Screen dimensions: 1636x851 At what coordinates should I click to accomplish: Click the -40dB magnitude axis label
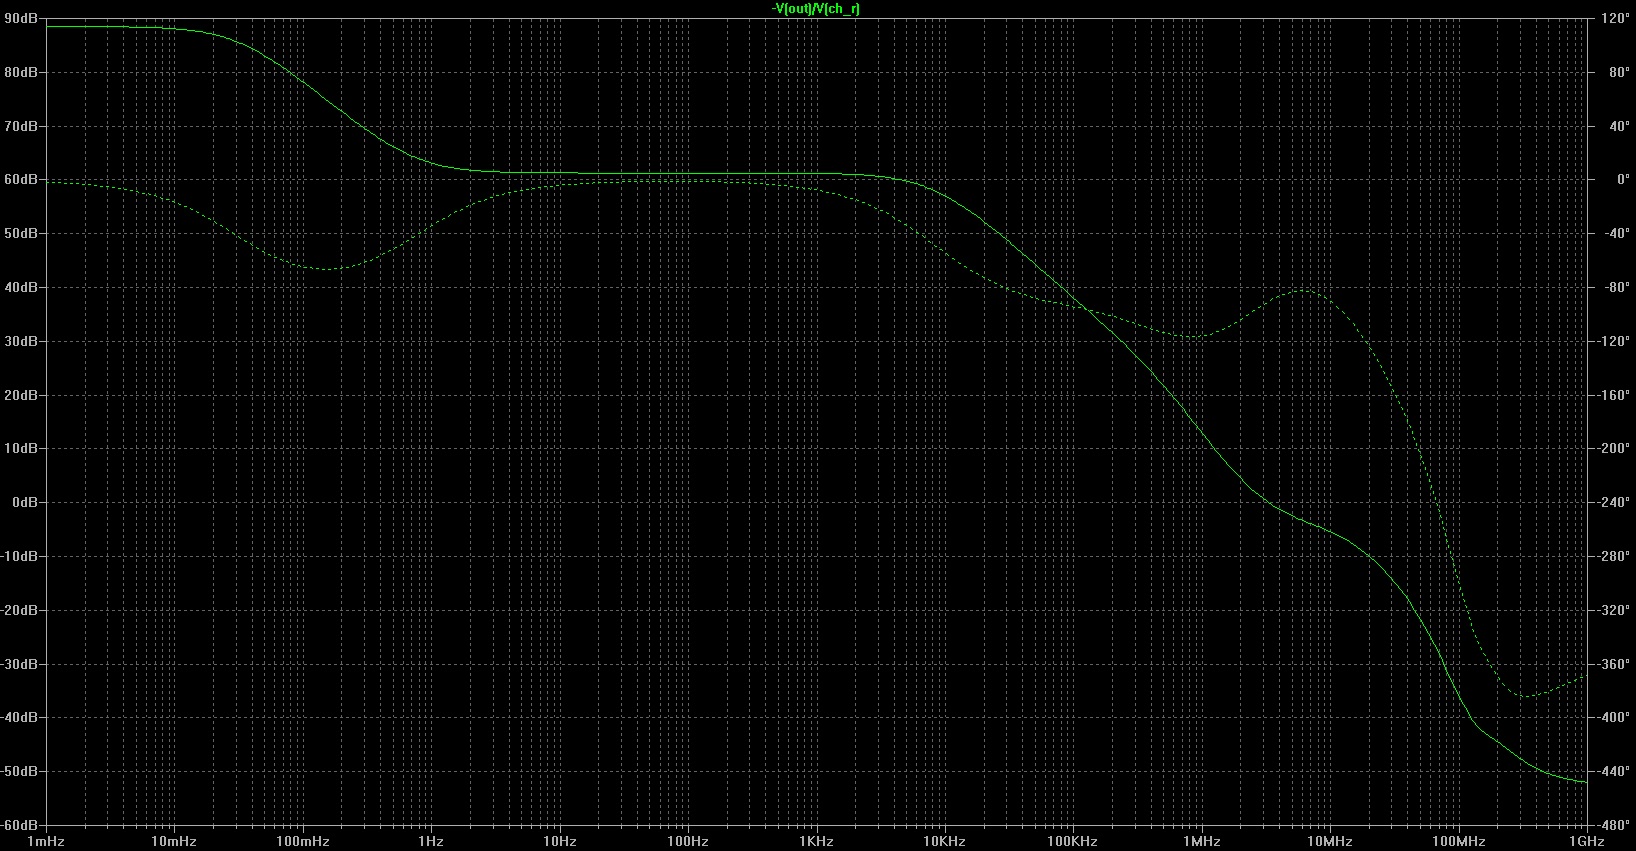point(19,717)
